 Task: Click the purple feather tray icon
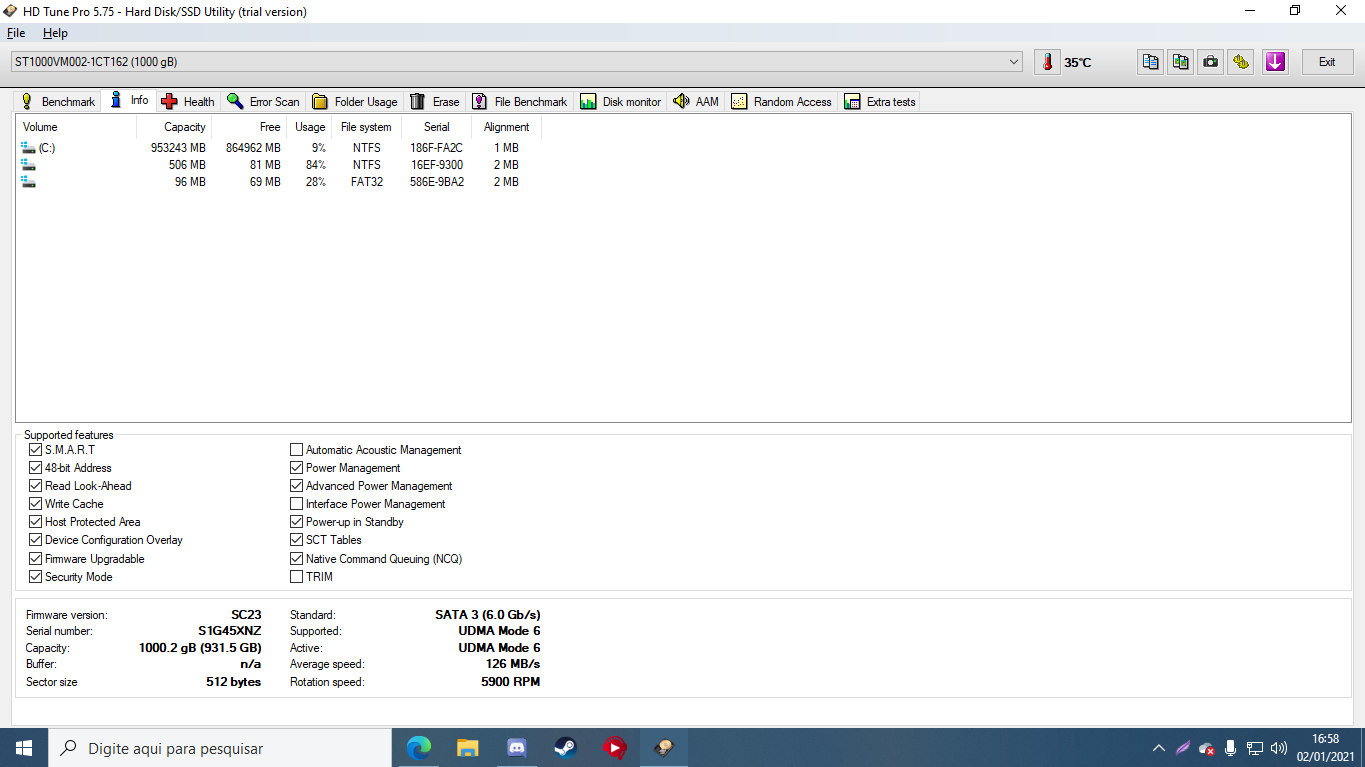pos(1183,748)
